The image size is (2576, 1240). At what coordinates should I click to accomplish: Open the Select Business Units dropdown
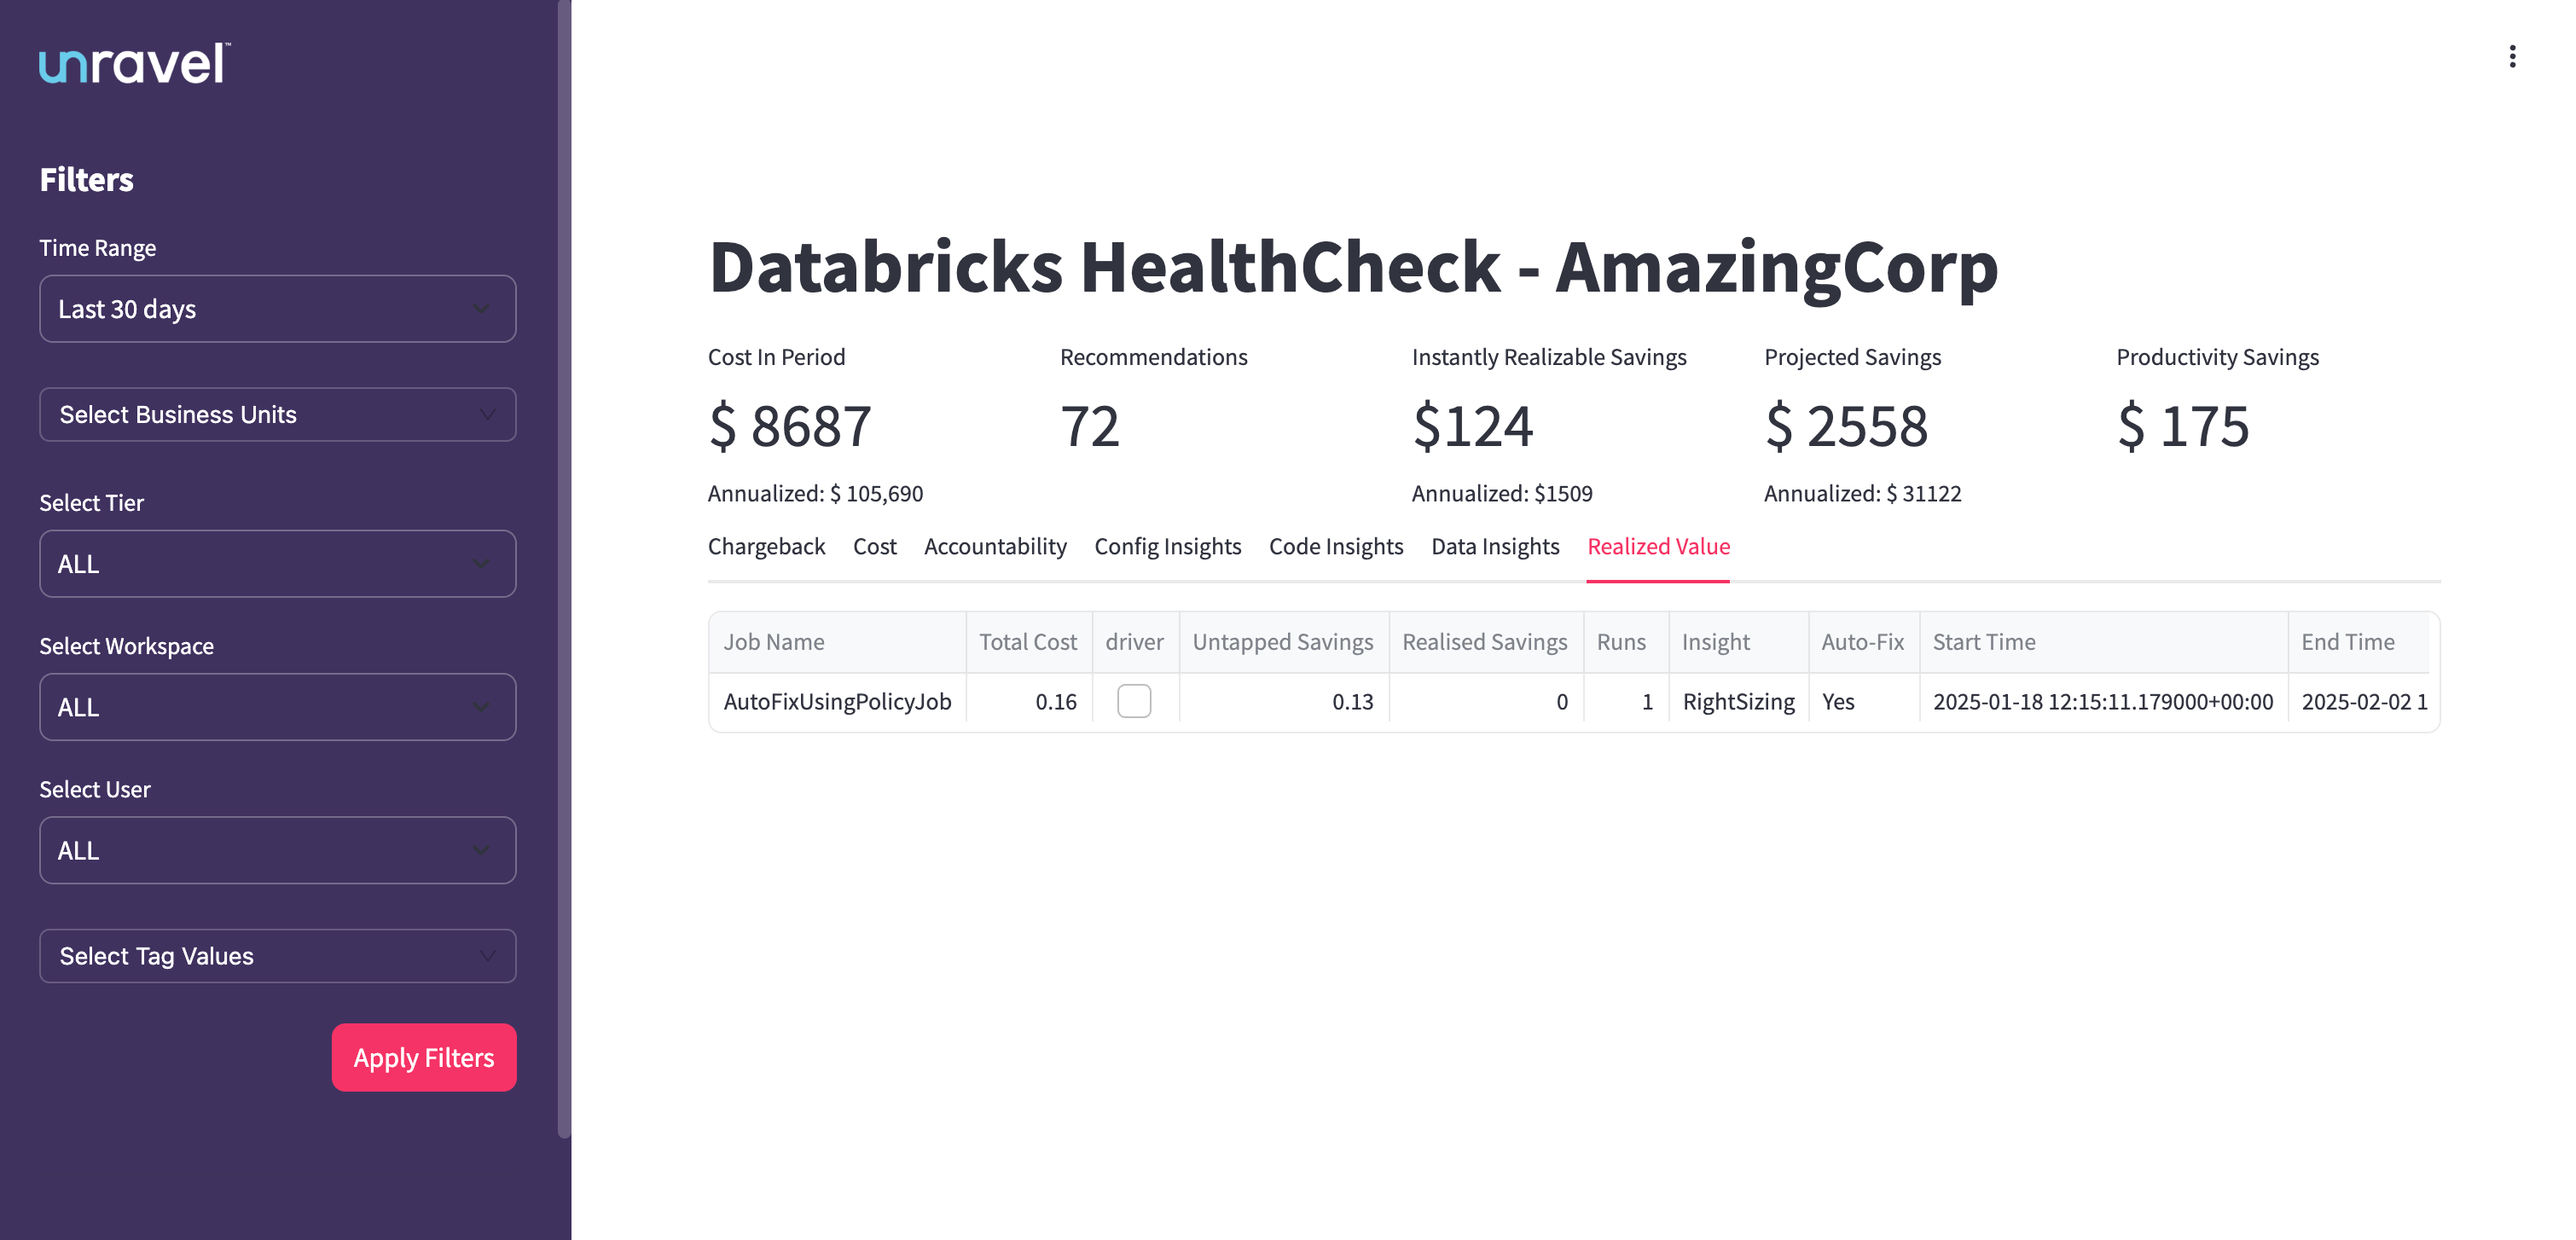tap(277, 415)
